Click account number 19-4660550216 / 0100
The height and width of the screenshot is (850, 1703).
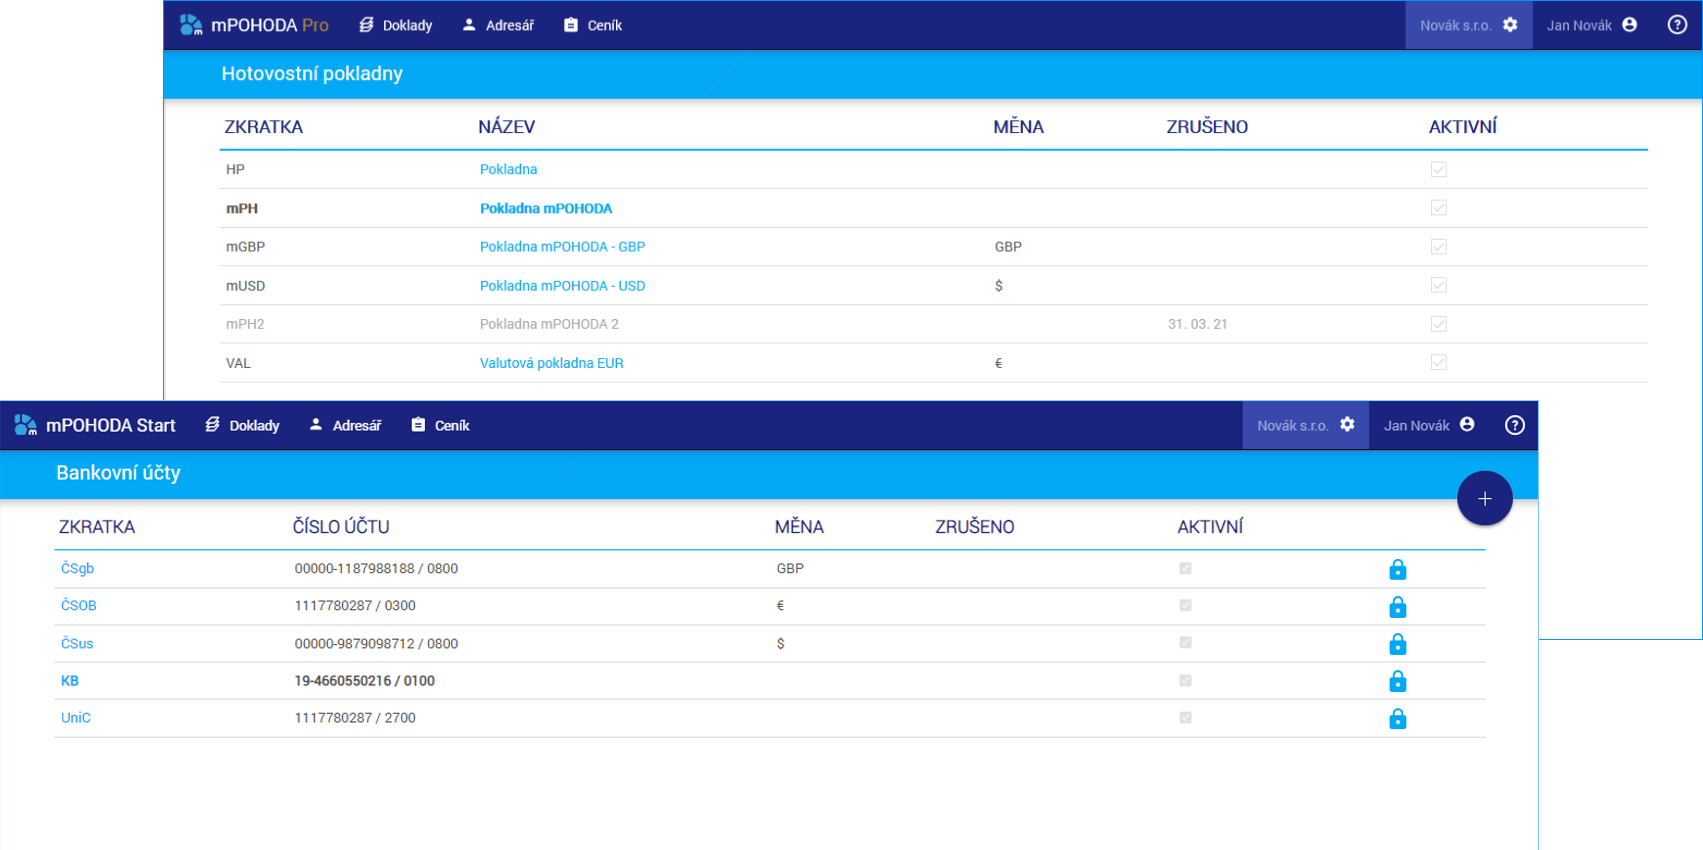click(x=365, y=680)
